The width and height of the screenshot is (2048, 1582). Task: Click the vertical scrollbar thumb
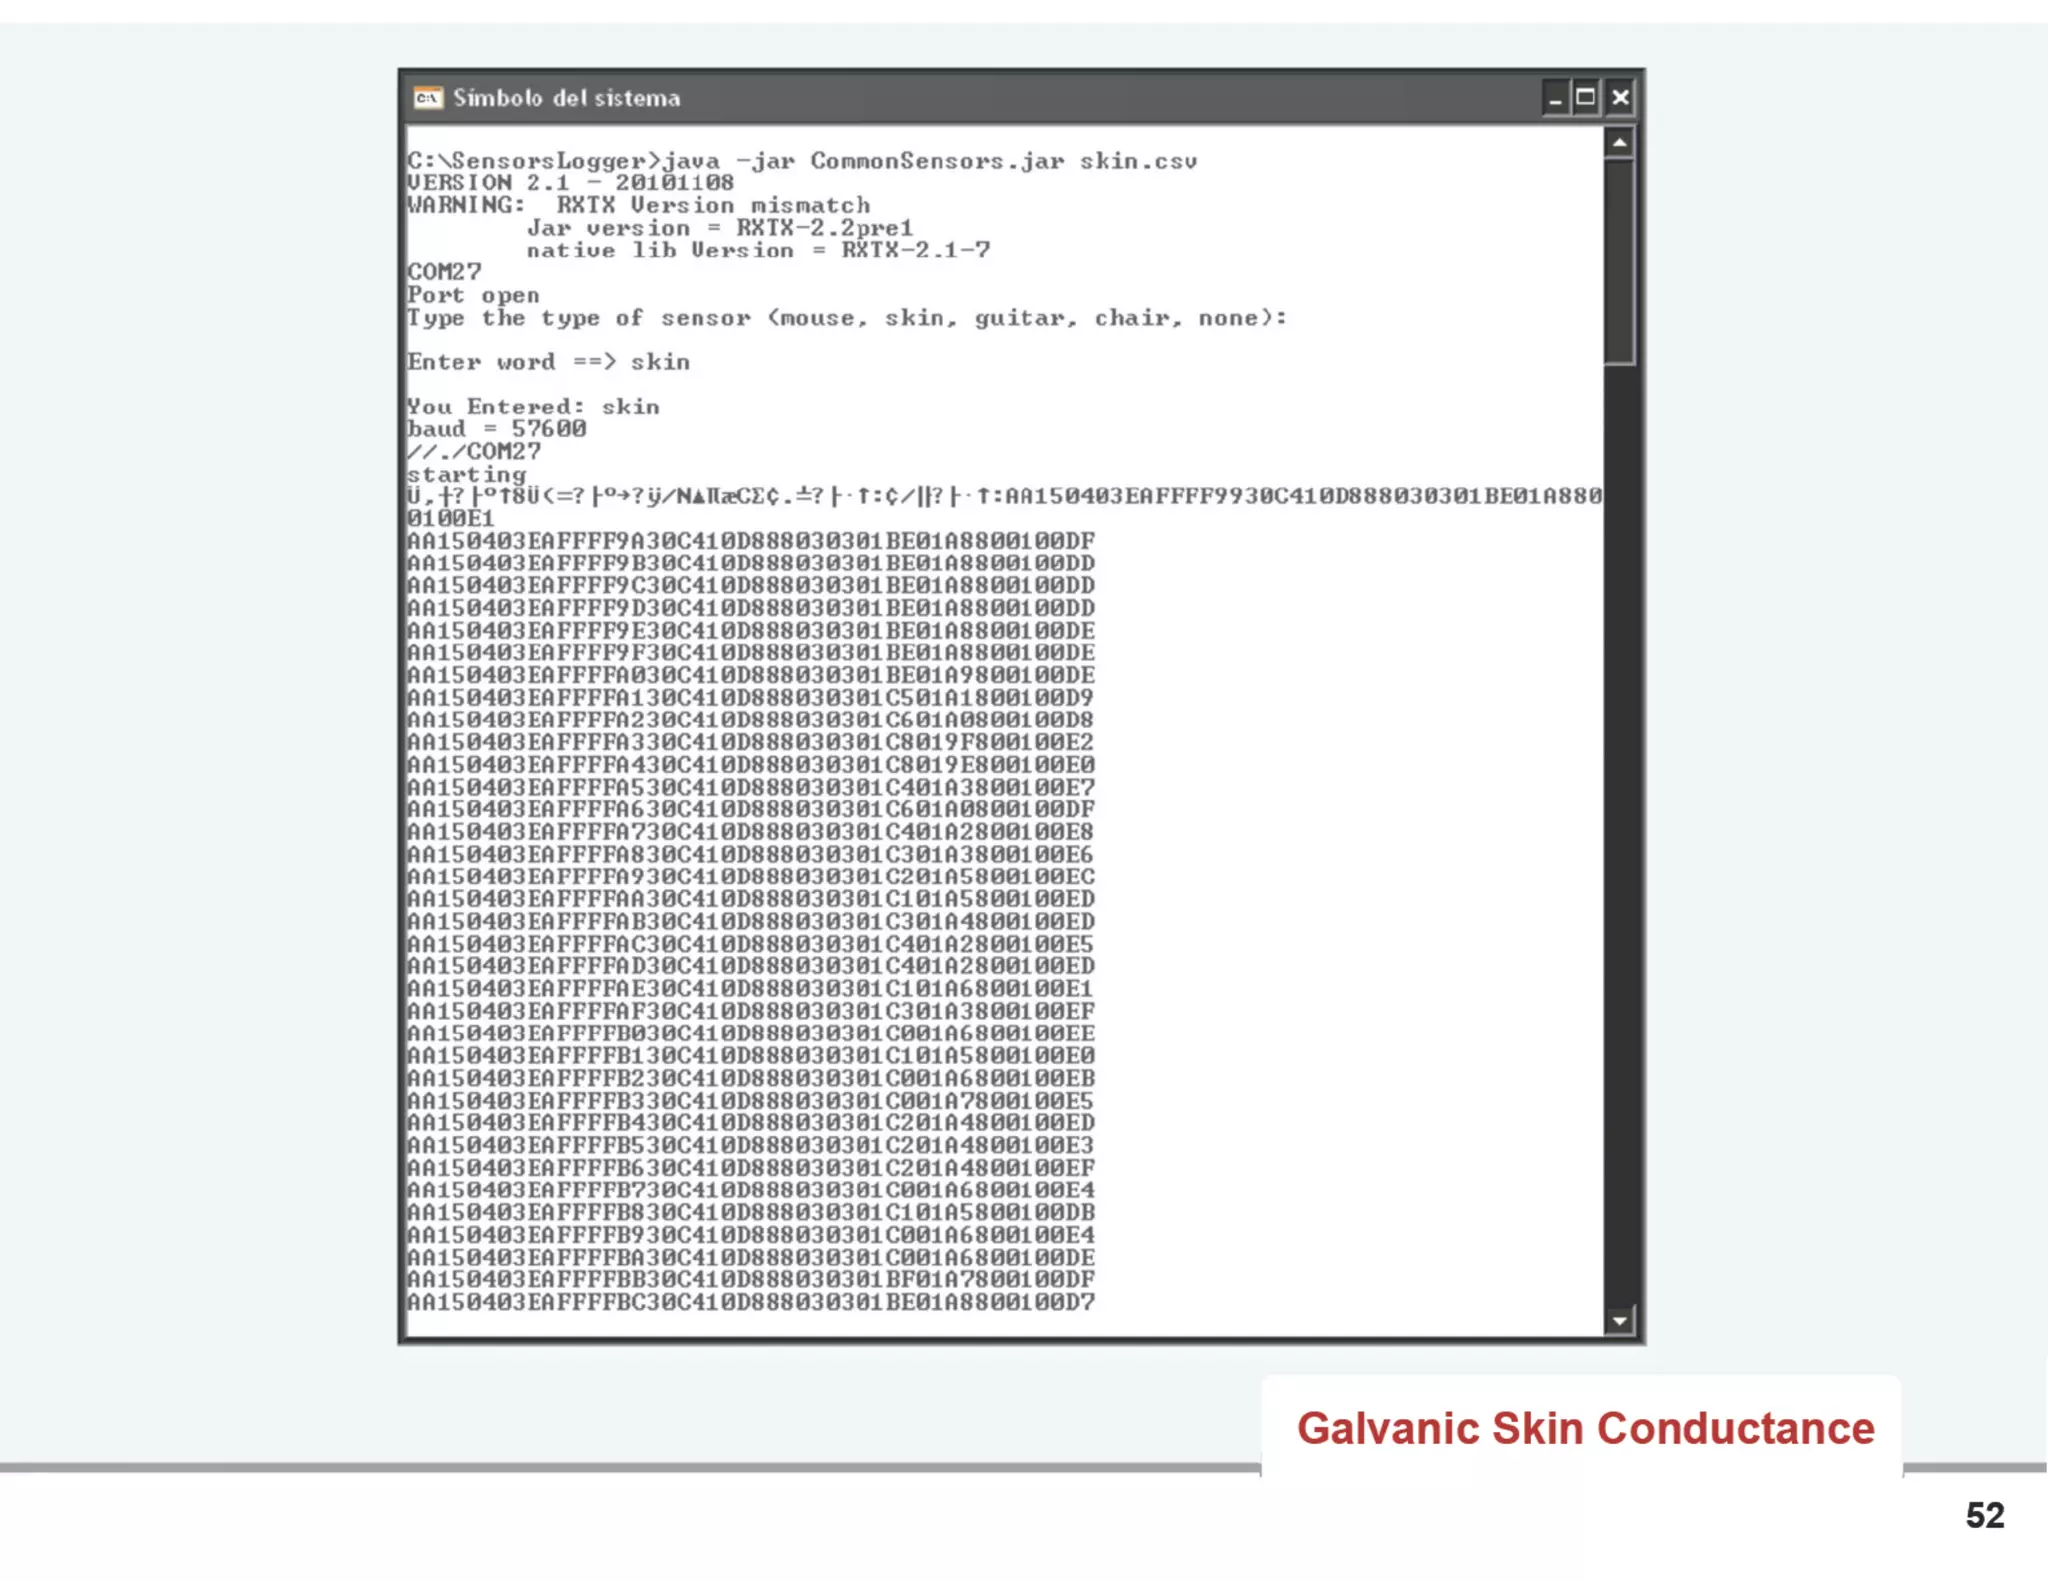1619,262
